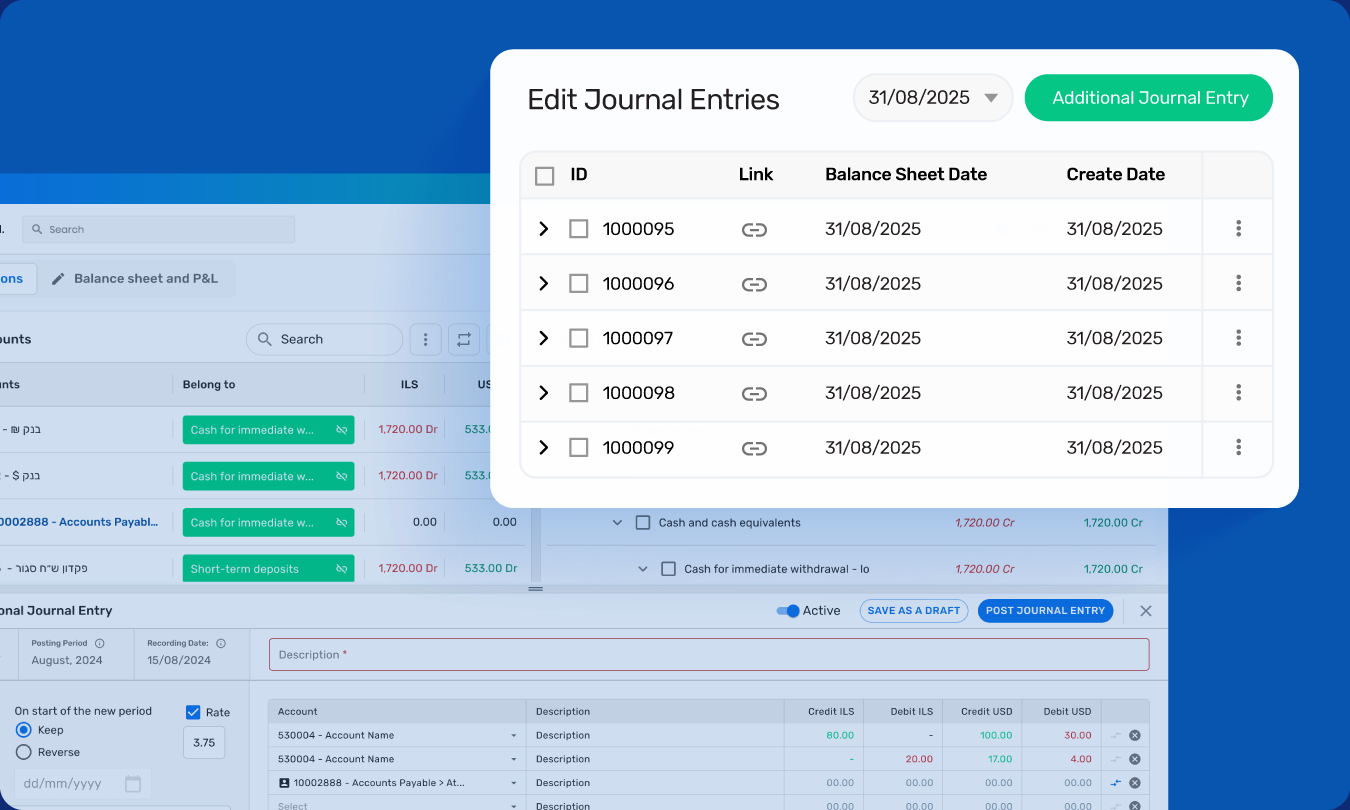Toggle the Active switch
The width and height of the screenshot is (1350, 810).
pyautogui.click(x=789, y=611)
